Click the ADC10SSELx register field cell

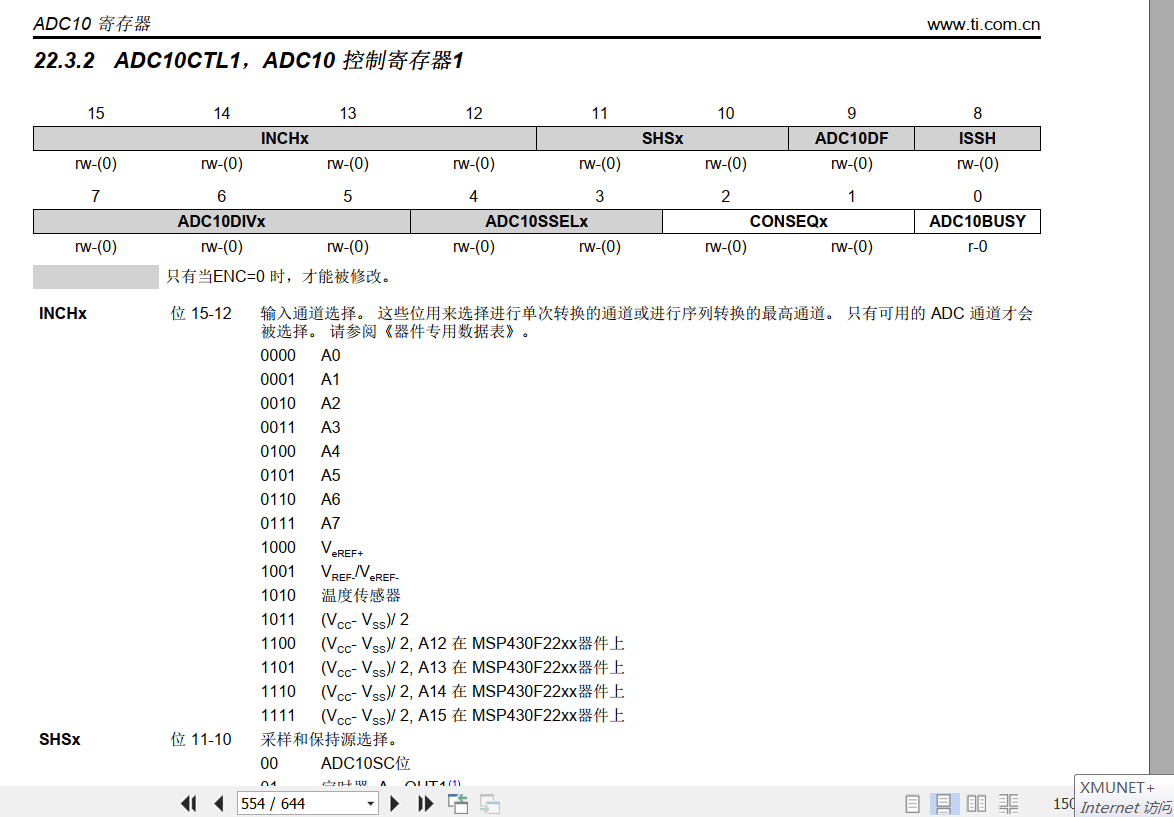536,222
